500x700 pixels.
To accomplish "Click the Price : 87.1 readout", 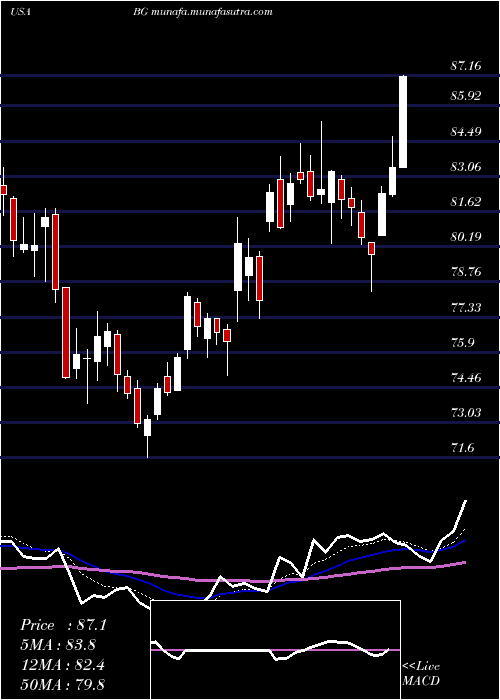I will (63, 625).
